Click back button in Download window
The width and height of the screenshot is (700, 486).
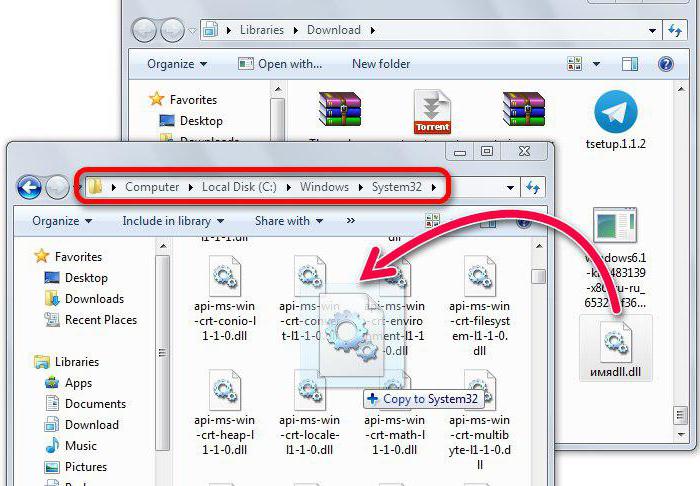point(144,30)
